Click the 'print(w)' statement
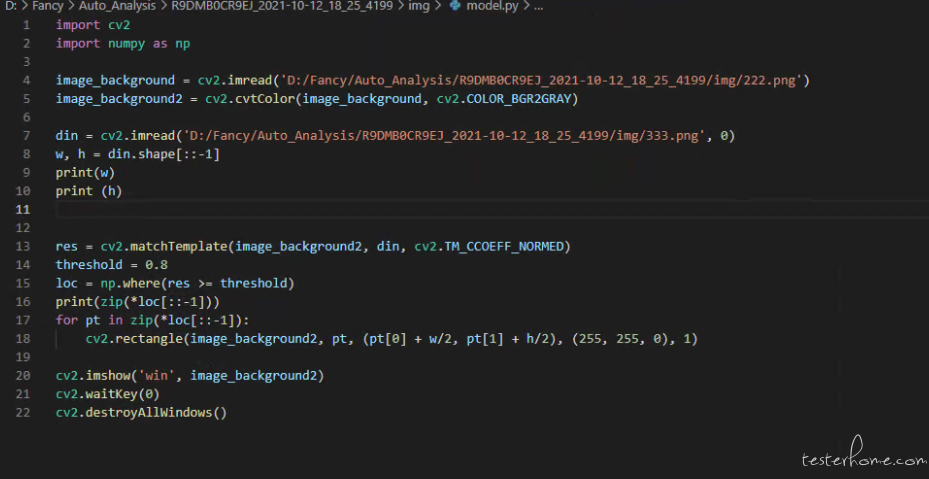Image resolution: width=929 pixels, height=479 pixels. click(85, 173)
